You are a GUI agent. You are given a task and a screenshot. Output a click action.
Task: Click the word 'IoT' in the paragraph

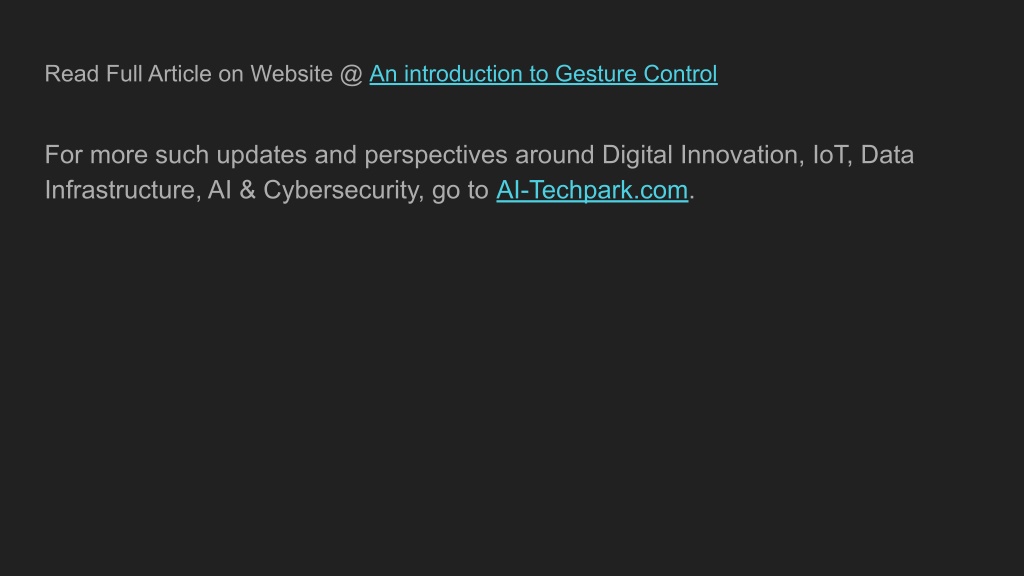coord(829,155)
